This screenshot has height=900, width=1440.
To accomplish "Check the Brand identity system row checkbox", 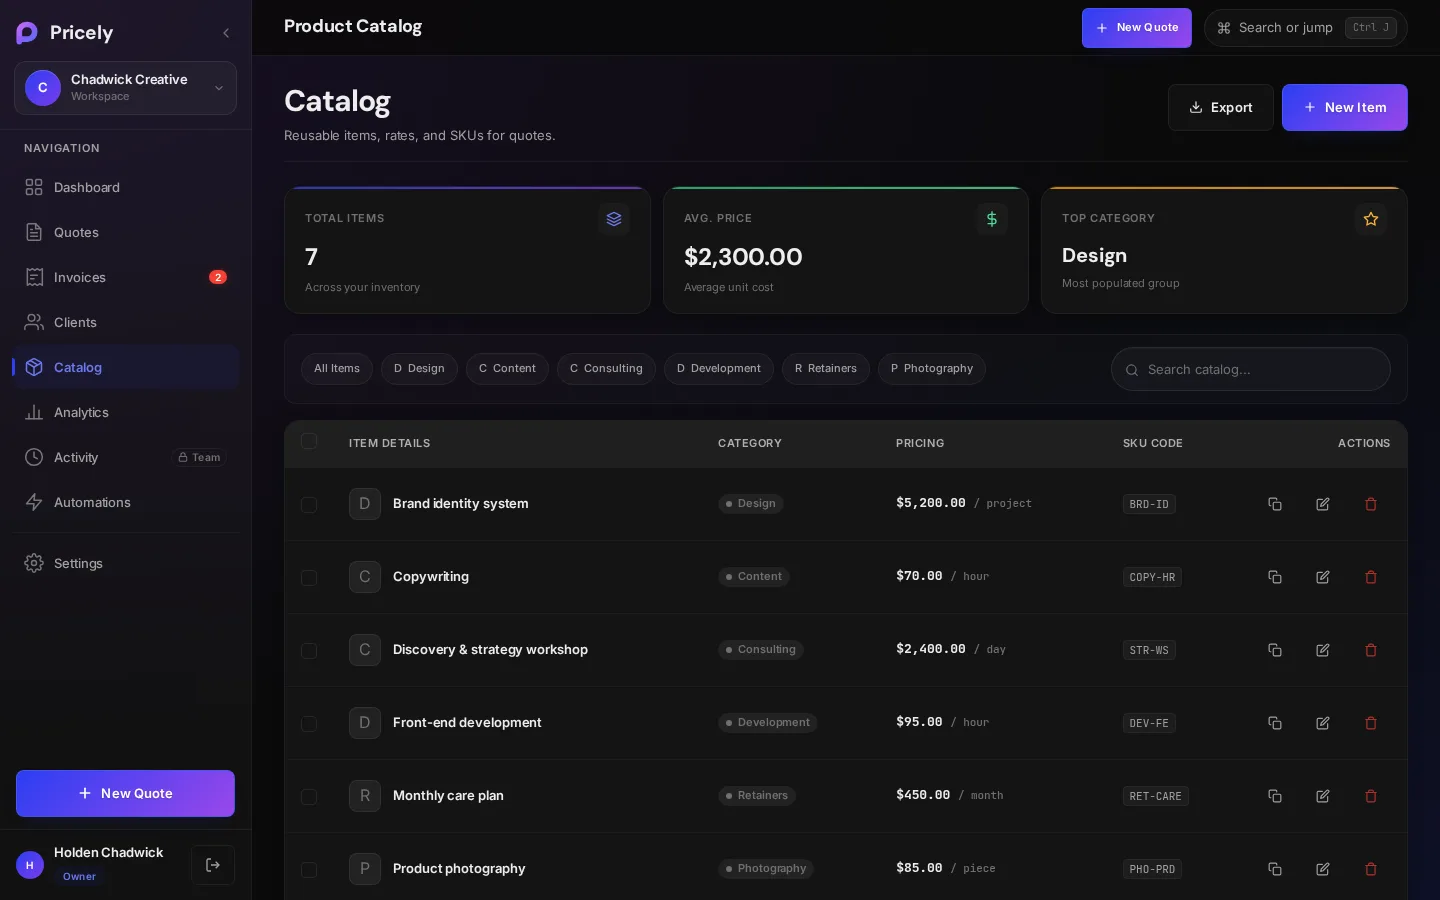I will click(x=309, y=505).
